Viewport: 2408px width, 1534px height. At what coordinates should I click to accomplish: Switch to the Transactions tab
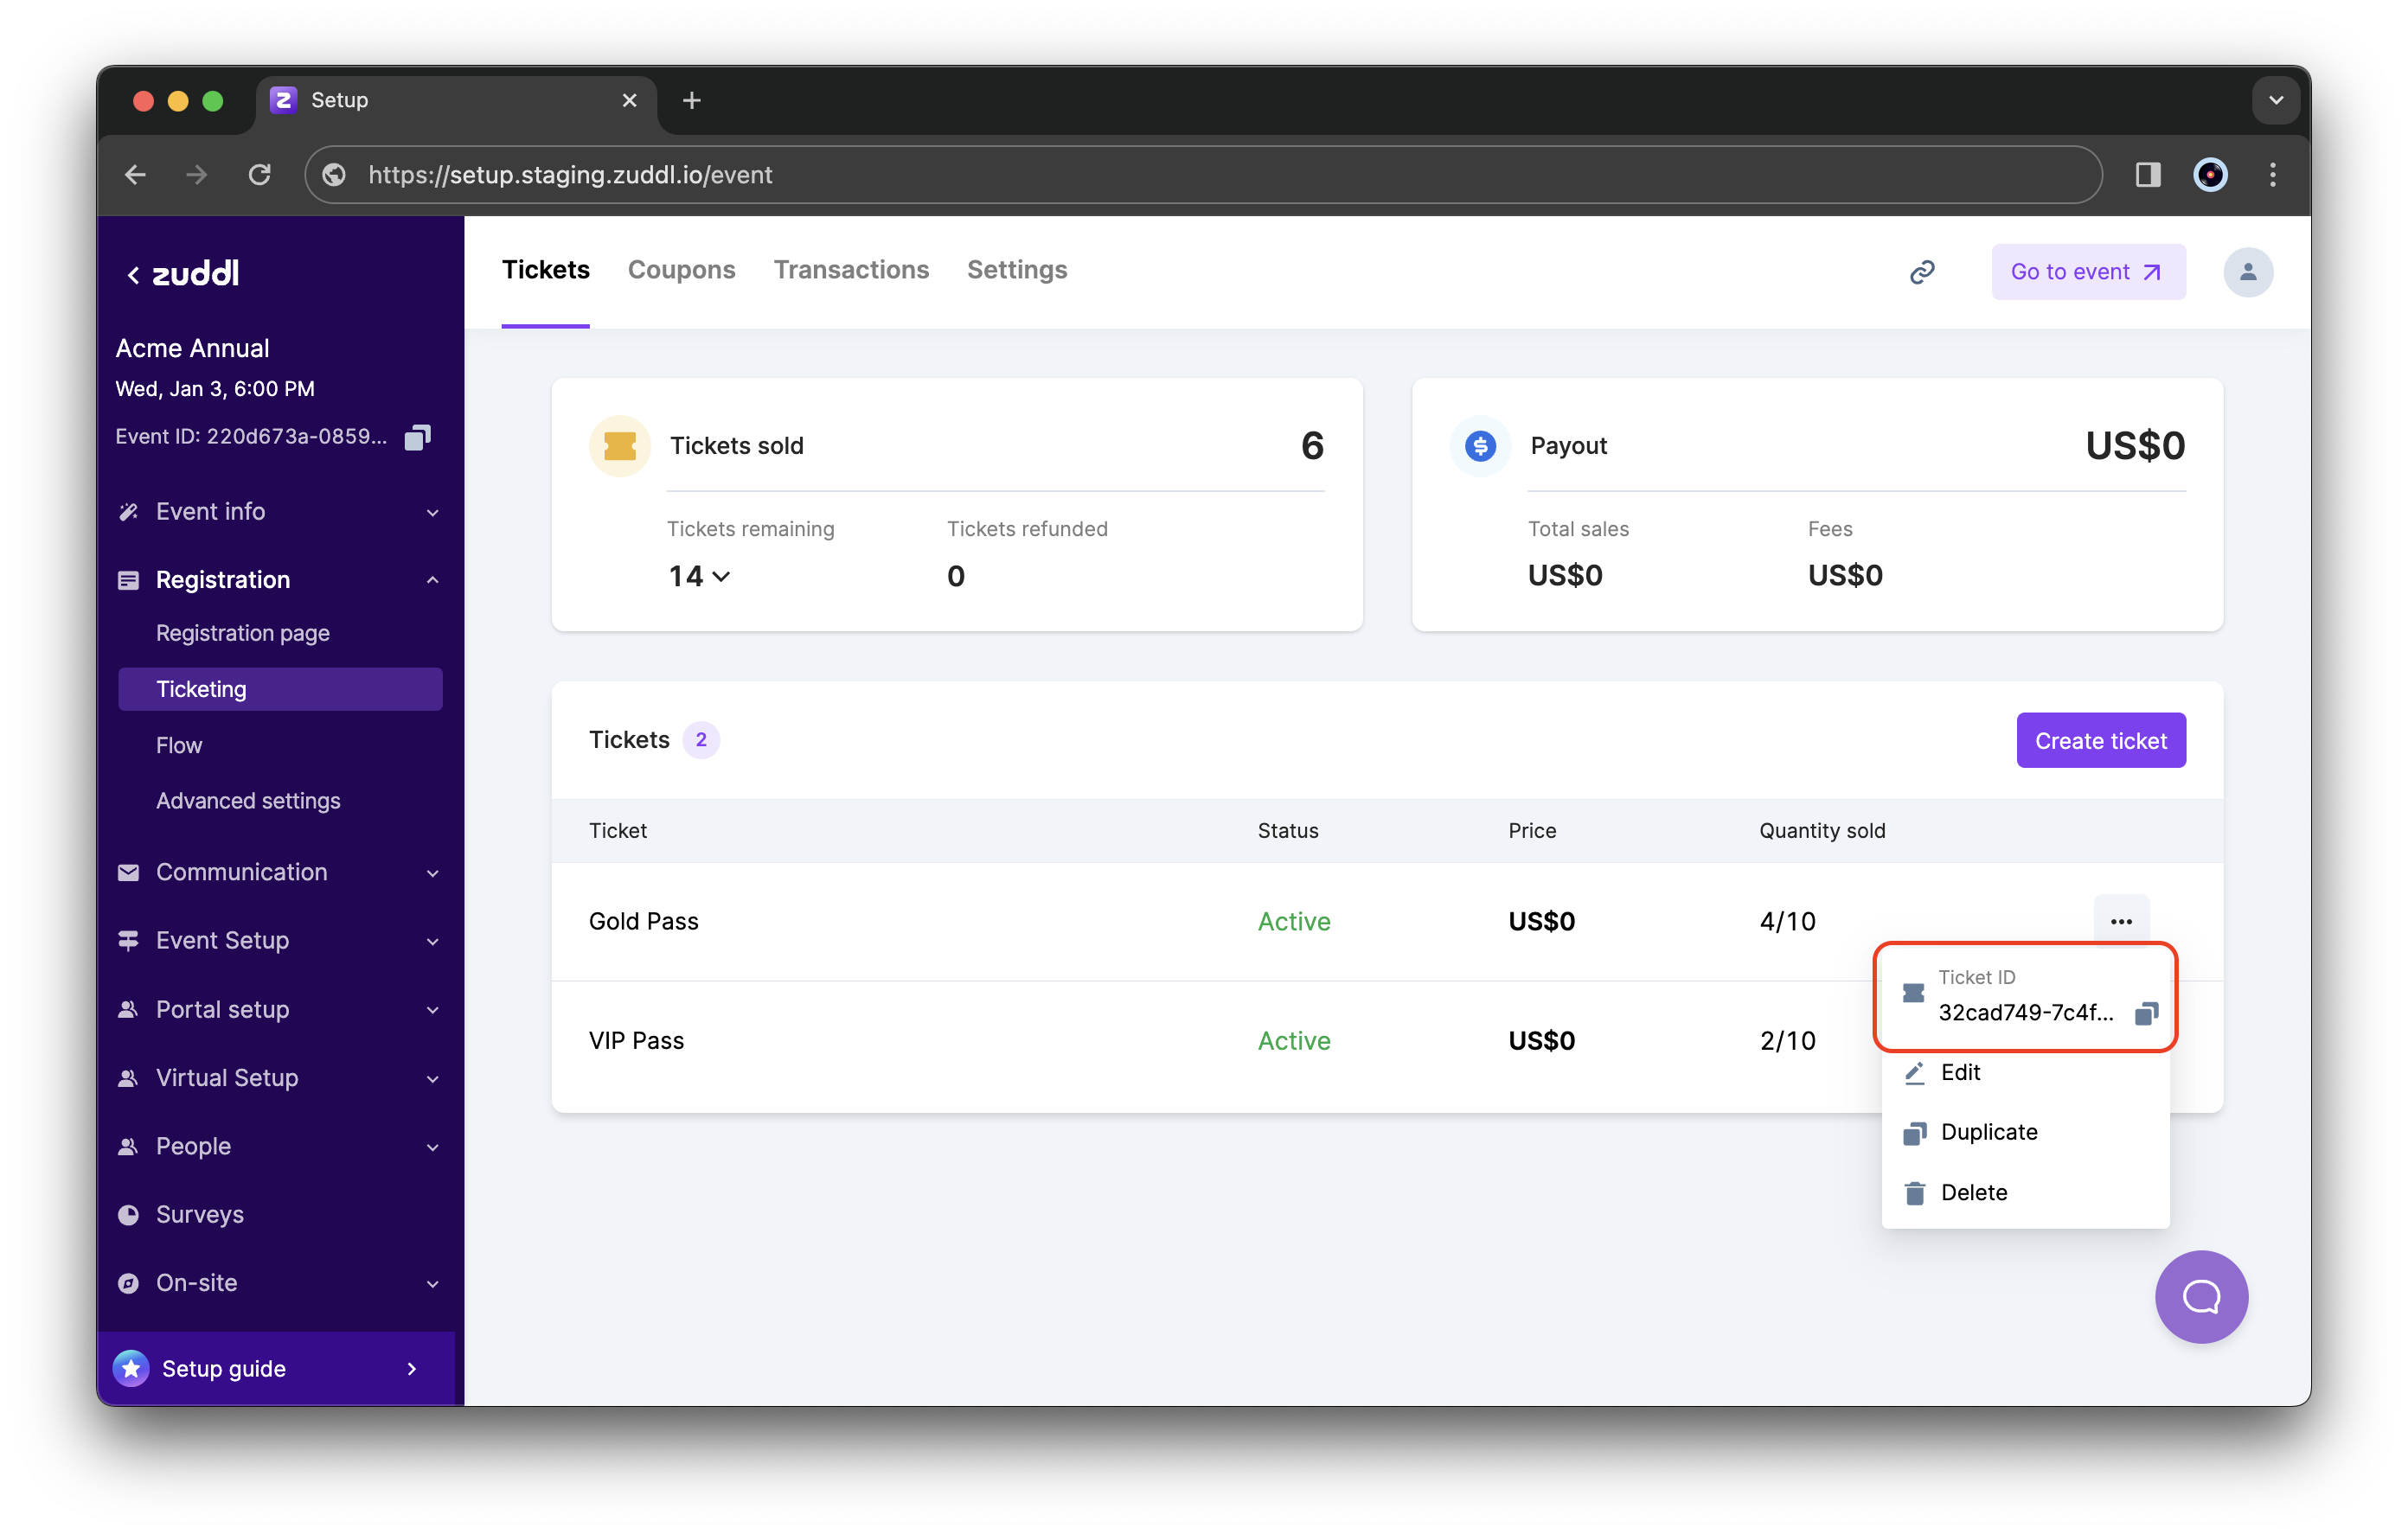(851, 269)
